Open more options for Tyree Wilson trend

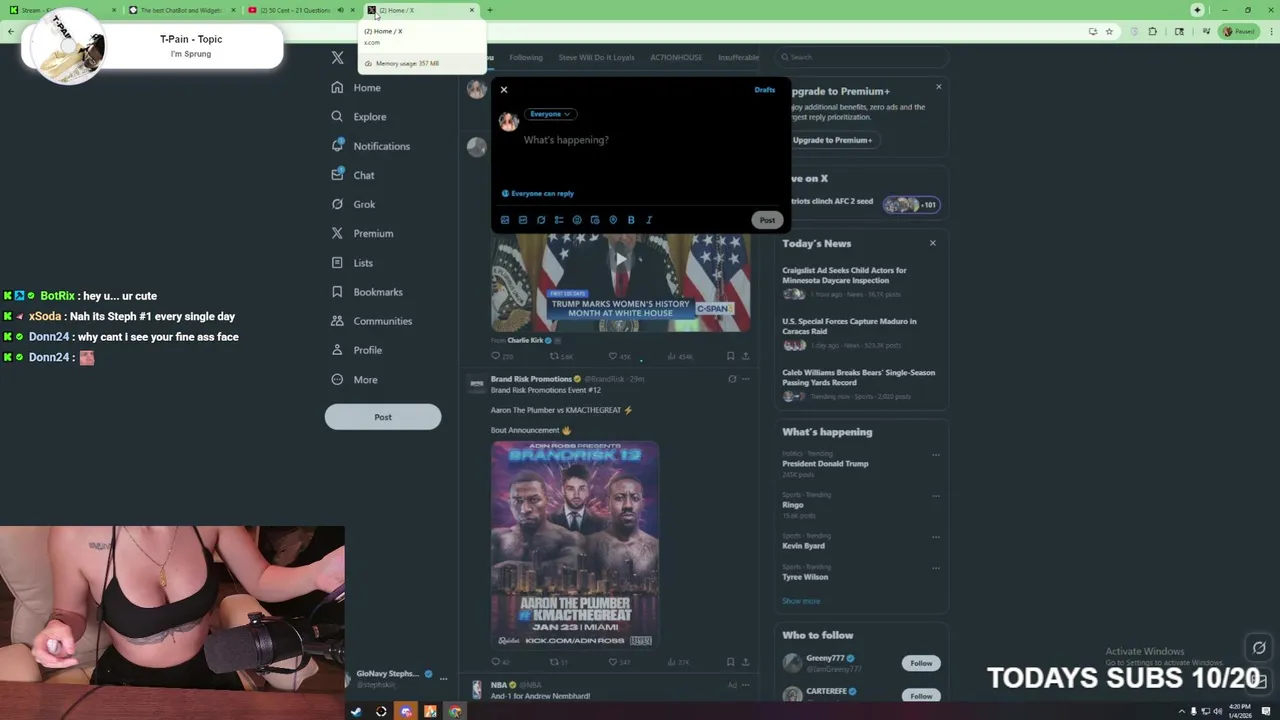tap(936, 568)
